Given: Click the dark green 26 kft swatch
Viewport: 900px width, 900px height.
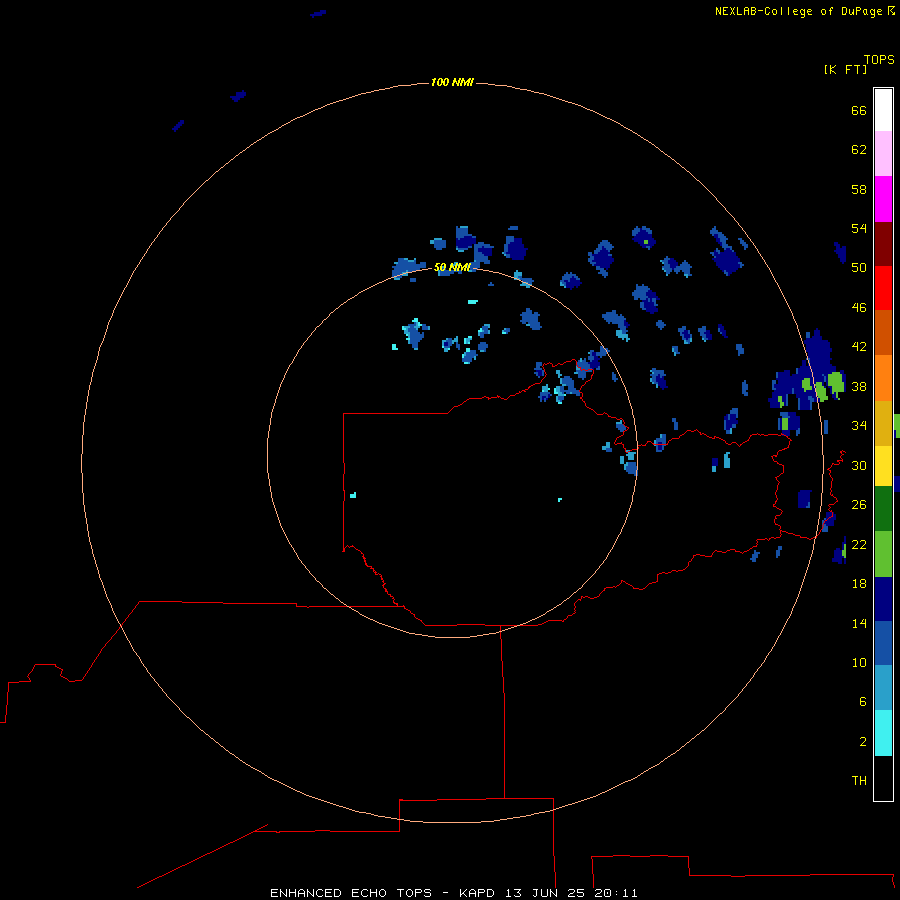Looking at the screenshot, I should (x=883, y=509).
